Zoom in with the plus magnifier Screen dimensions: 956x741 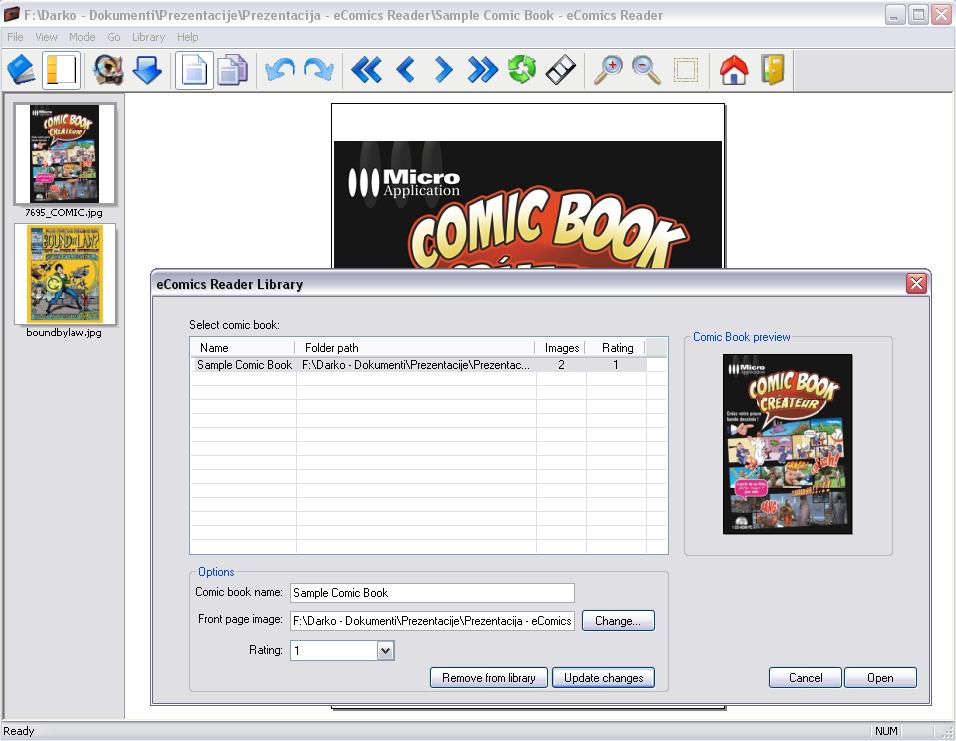point(608,70)
